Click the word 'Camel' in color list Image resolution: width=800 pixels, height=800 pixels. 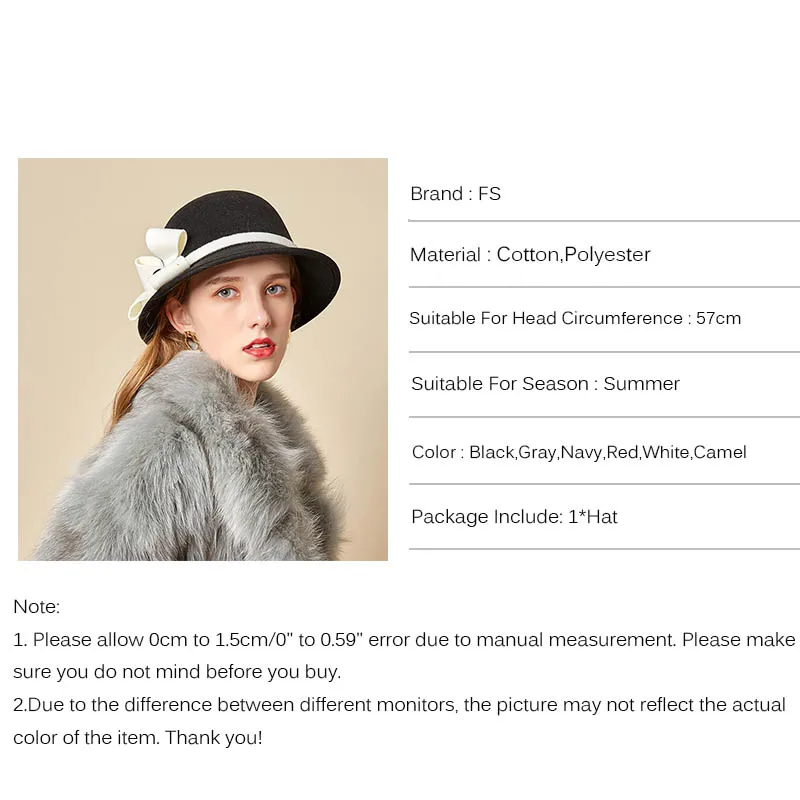click(720, 452)
